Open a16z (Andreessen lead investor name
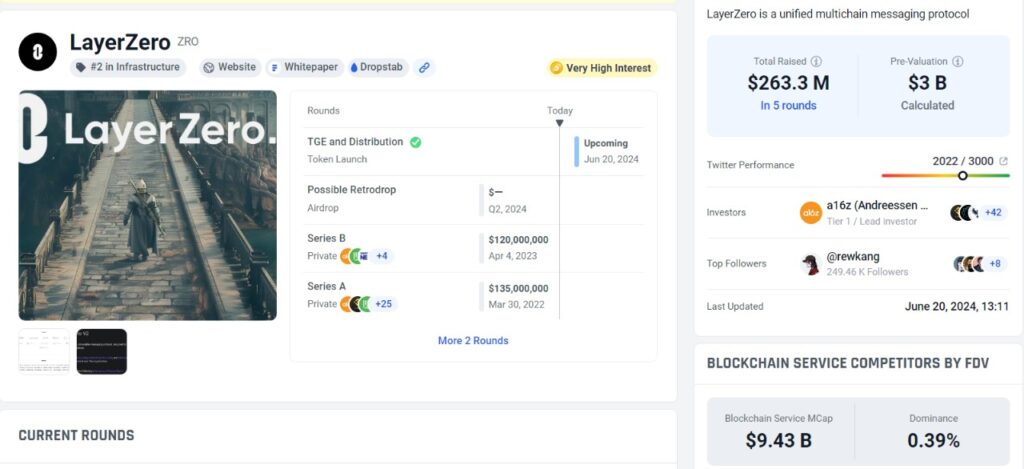The image size is (1024, 469). tap(877, 205)
